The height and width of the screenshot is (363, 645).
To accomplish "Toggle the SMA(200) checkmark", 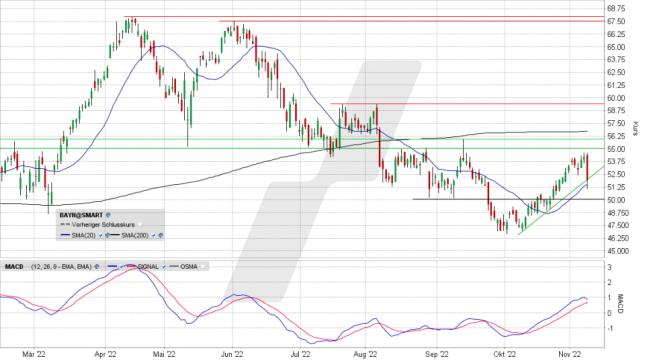I will [x=154, y=235].
